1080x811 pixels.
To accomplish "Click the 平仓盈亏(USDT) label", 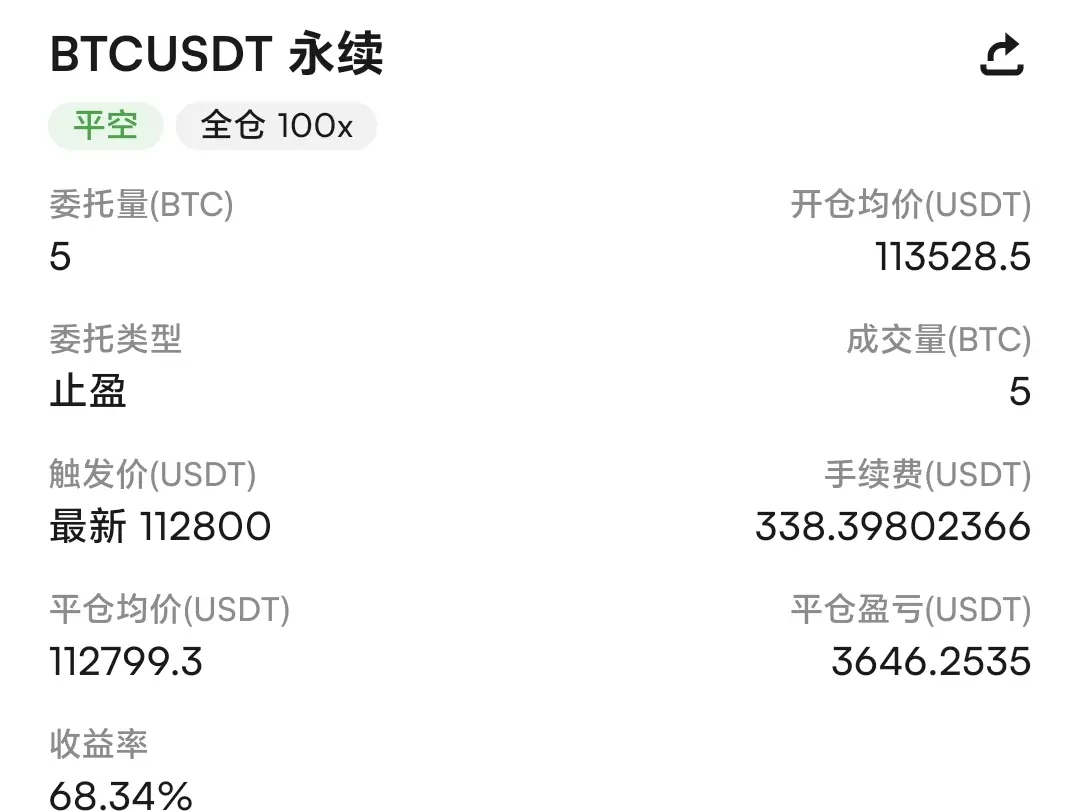I will coord(911,610).
